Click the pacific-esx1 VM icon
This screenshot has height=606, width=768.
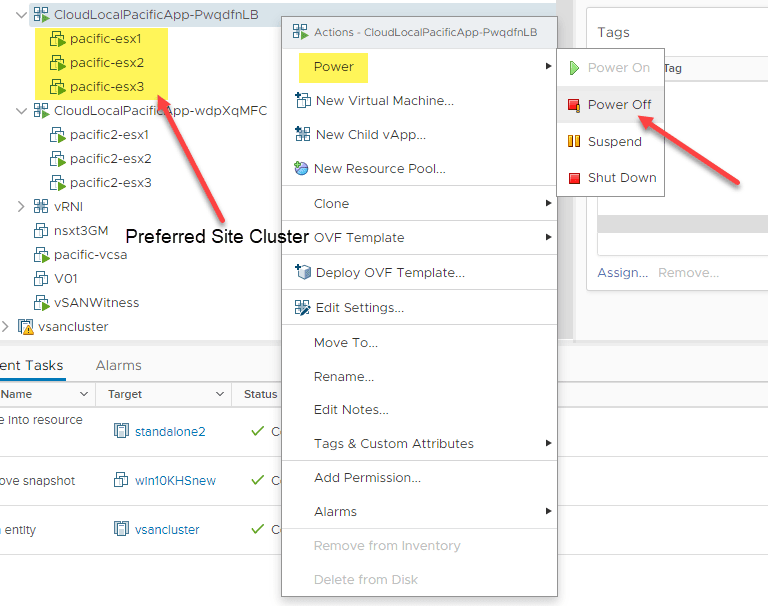tap(58, 39)
